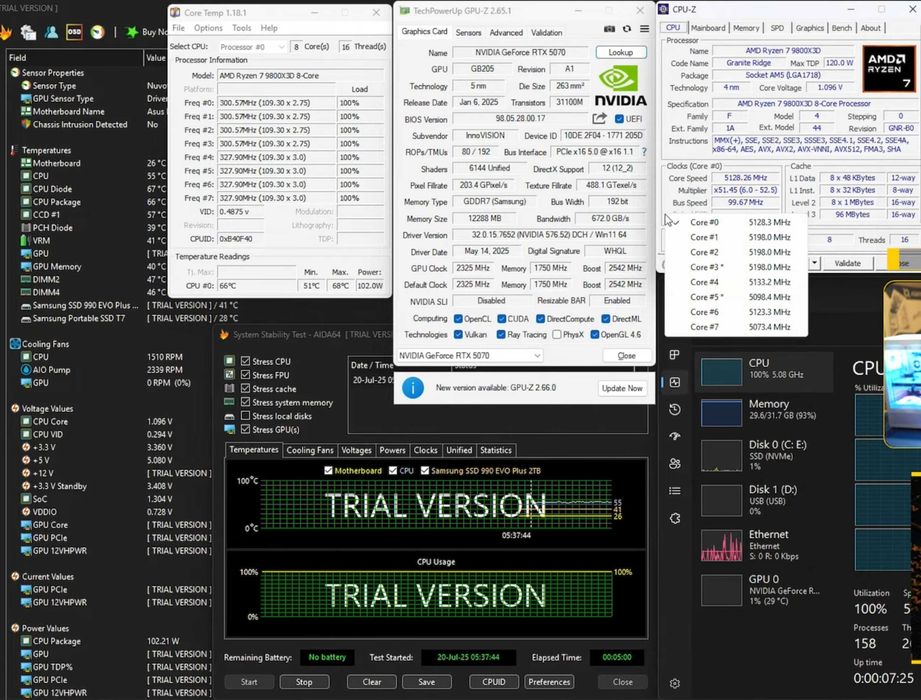Toggle Stress system memory checkbox
Screen dimensions: 921x700
pyautogui.click(x=246, y=402)
